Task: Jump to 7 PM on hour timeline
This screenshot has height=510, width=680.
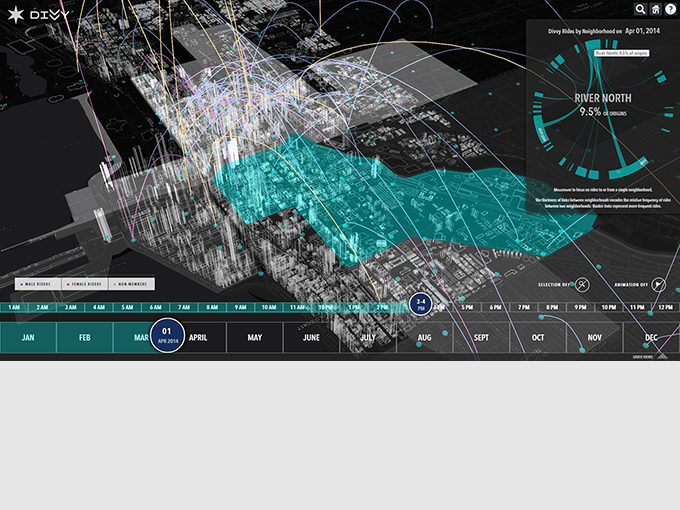Action: (x=524, y=307)
